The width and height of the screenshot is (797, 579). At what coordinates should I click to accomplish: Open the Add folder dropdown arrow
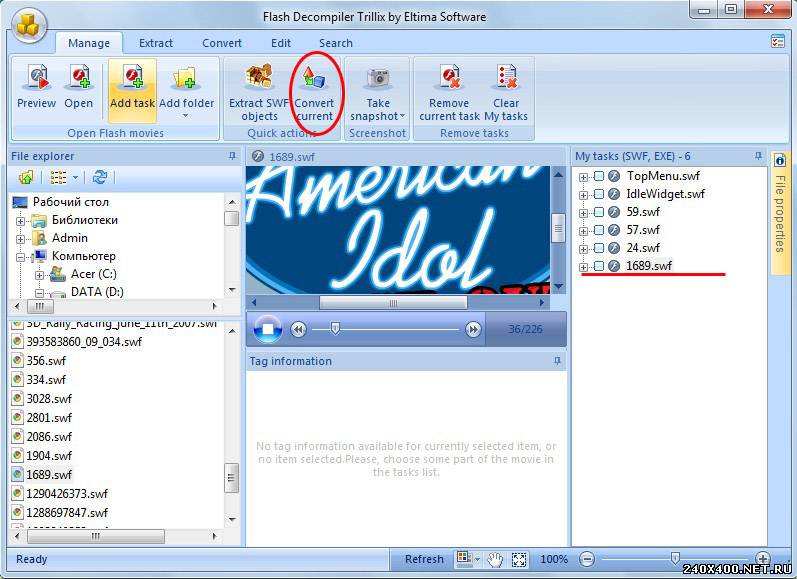(186, 116)
